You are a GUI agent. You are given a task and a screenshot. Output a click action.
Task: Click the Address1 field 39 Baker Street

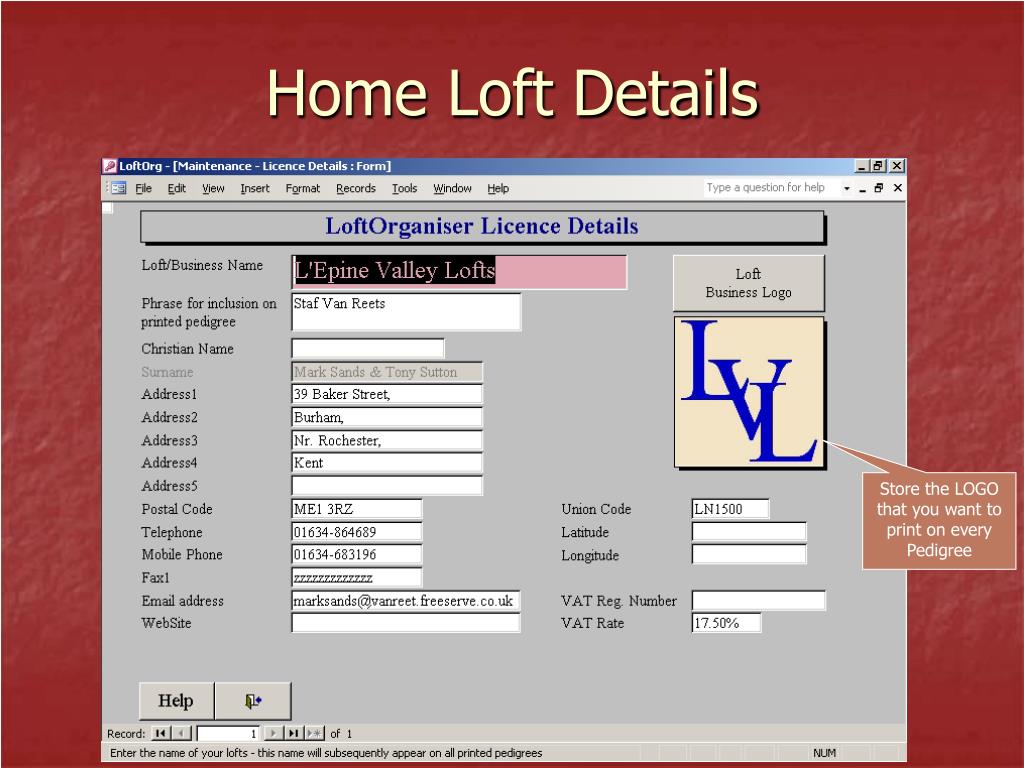pyautogui.click(x=387, y=394)
